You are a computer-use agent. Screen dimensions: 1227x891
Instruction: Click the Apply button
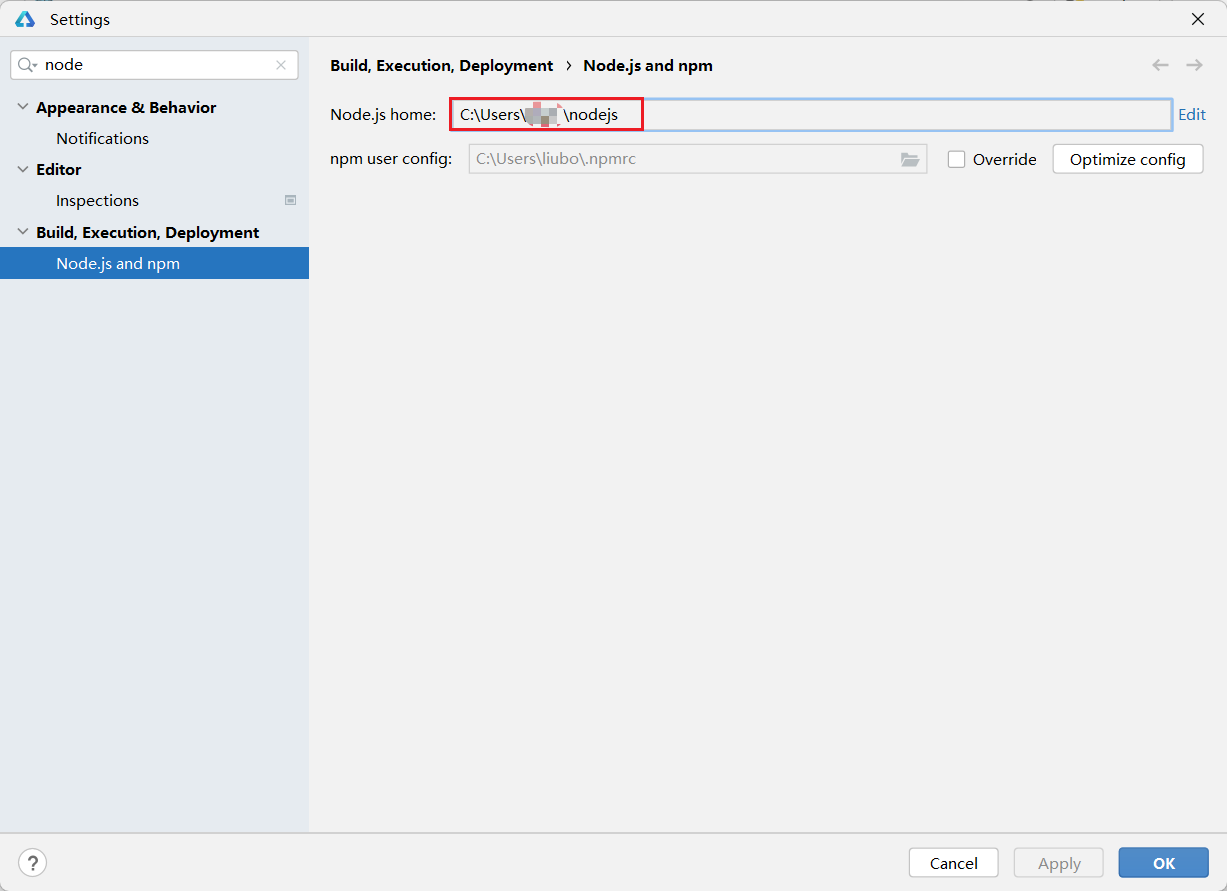tap(1059, 863)
